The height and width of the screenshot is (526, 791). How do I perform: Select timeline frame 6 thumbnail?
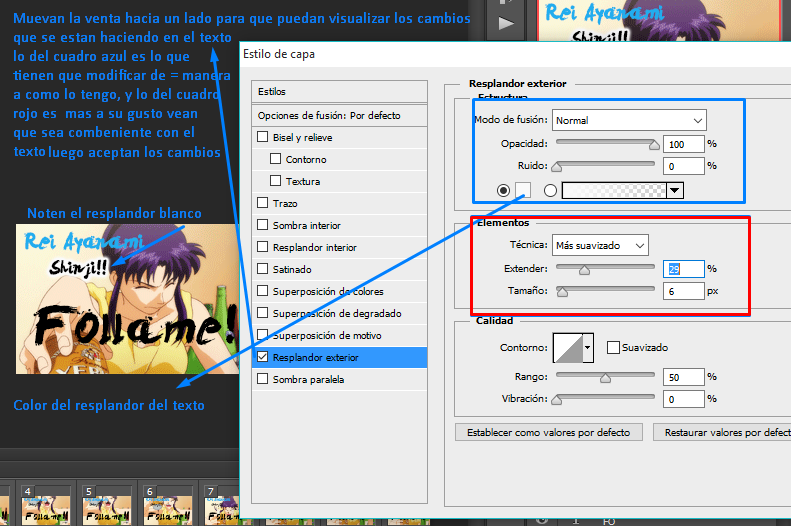[x=167, y=510]
